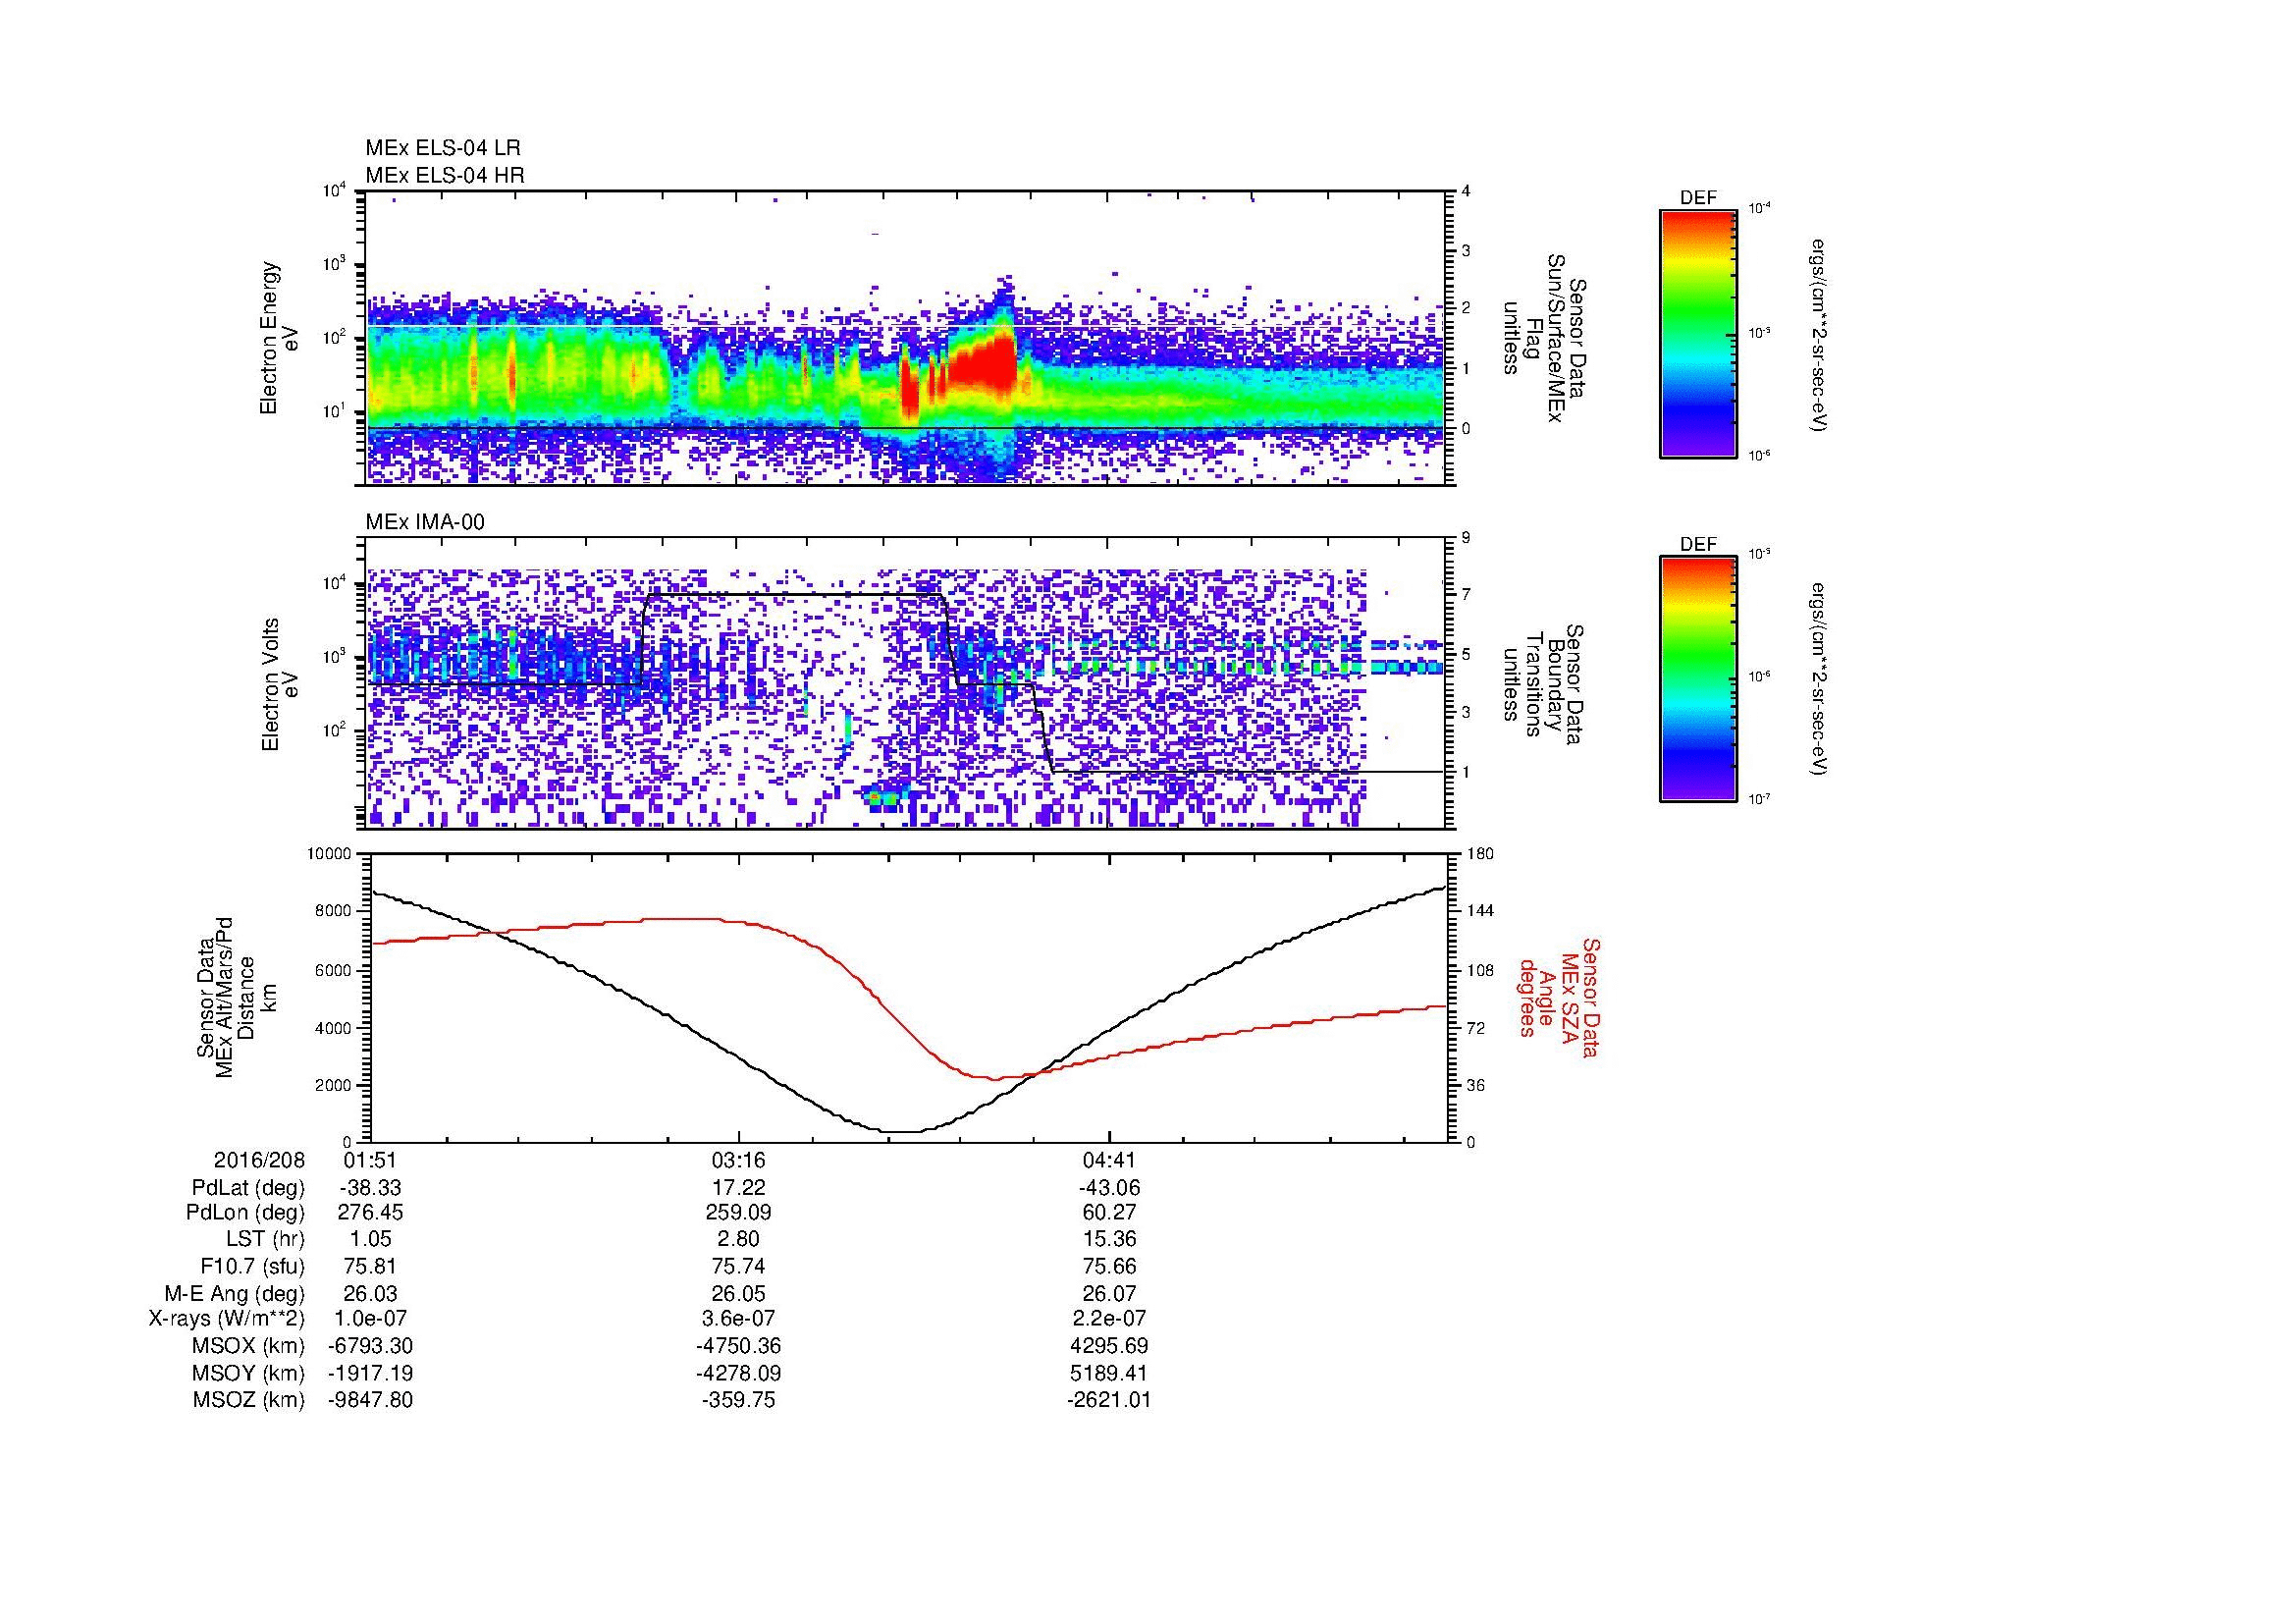Click the LST value 15.36
The height and width of the screenshot is (1623, 2296).
1109,1240
